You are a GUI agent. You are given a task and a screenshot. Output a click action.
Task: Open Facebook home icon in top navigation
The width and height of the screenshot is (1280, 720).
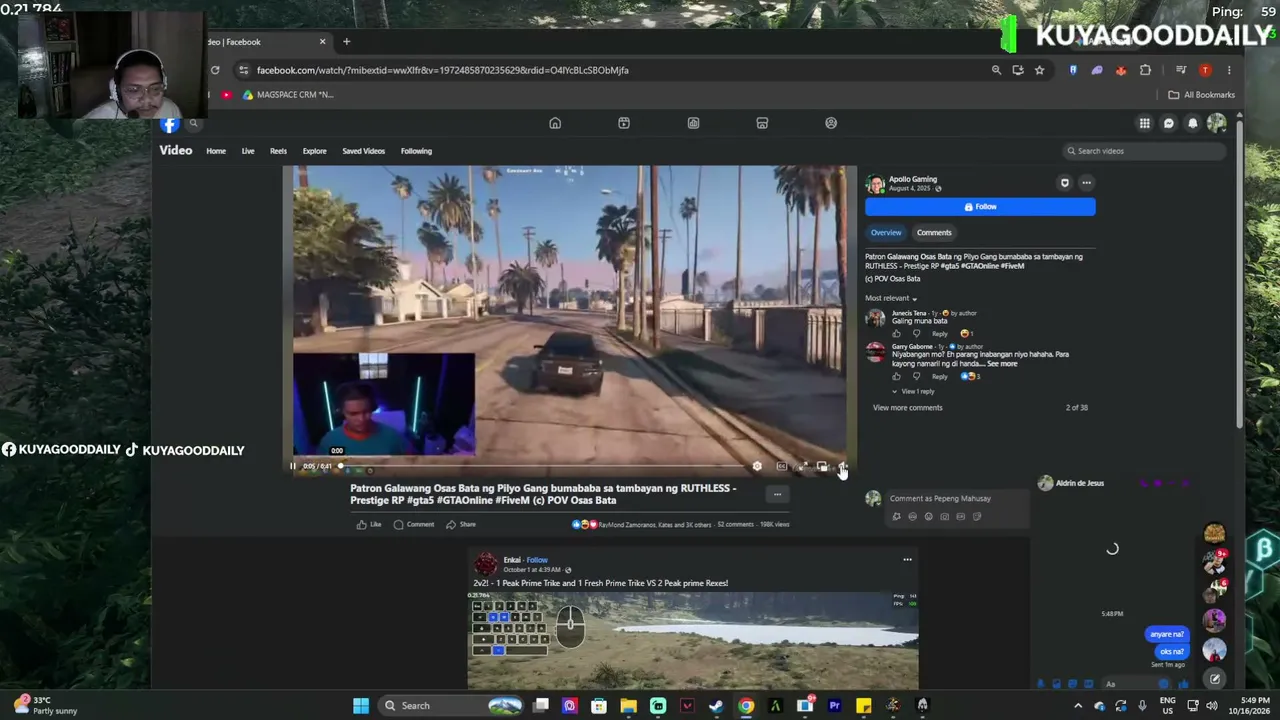click(555, 123)
